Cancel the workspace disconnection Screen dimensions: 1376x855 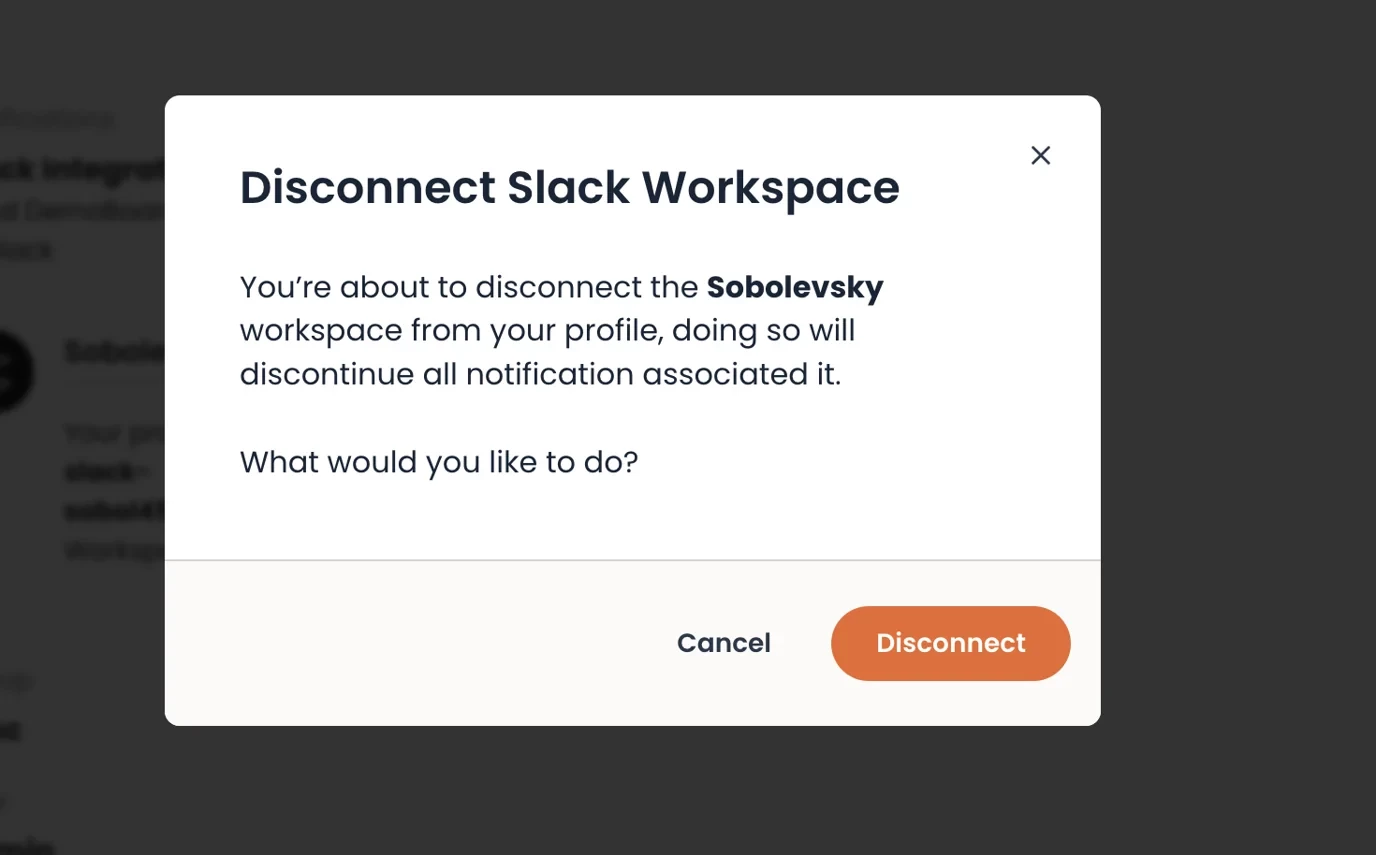coord(723,643)
